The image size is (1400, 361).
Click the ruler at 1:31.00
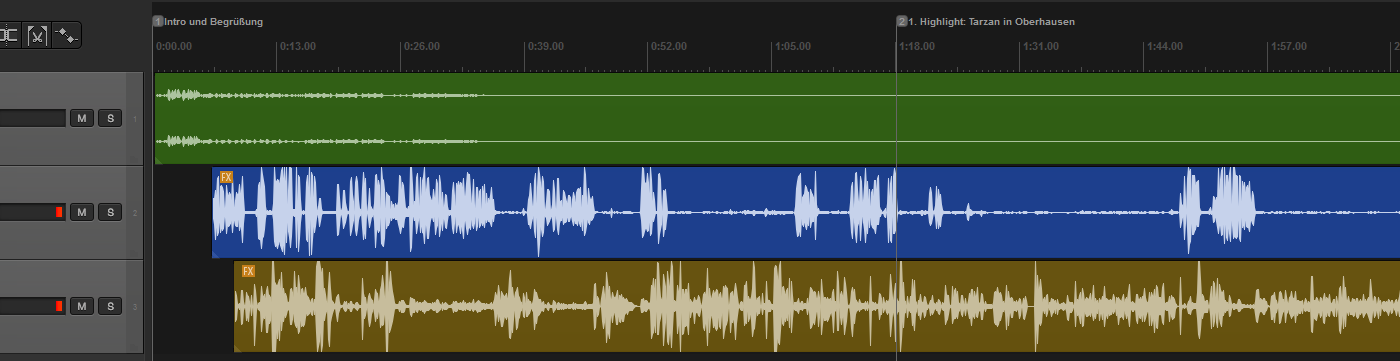[x=1040, y=46]
